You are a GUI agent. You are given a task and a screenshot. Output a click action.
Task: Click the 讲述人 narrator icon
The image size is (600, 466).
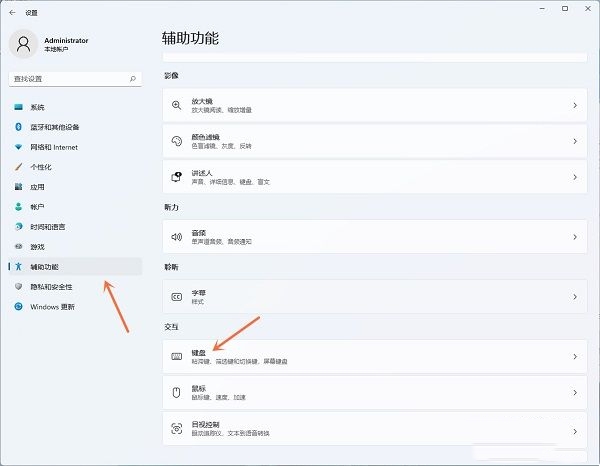(x=176, y=176)
